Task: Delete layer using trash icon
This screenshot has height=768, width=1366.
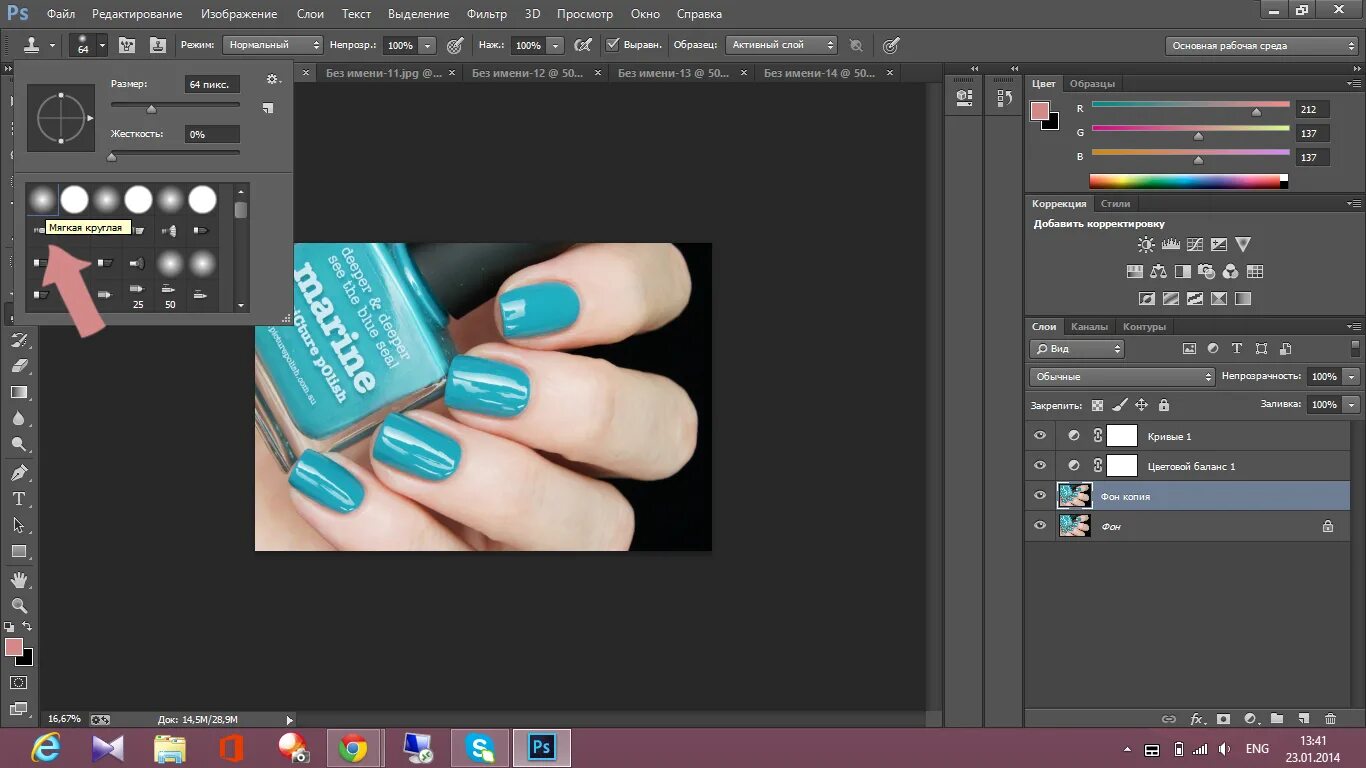Action: coord(1330,718)
